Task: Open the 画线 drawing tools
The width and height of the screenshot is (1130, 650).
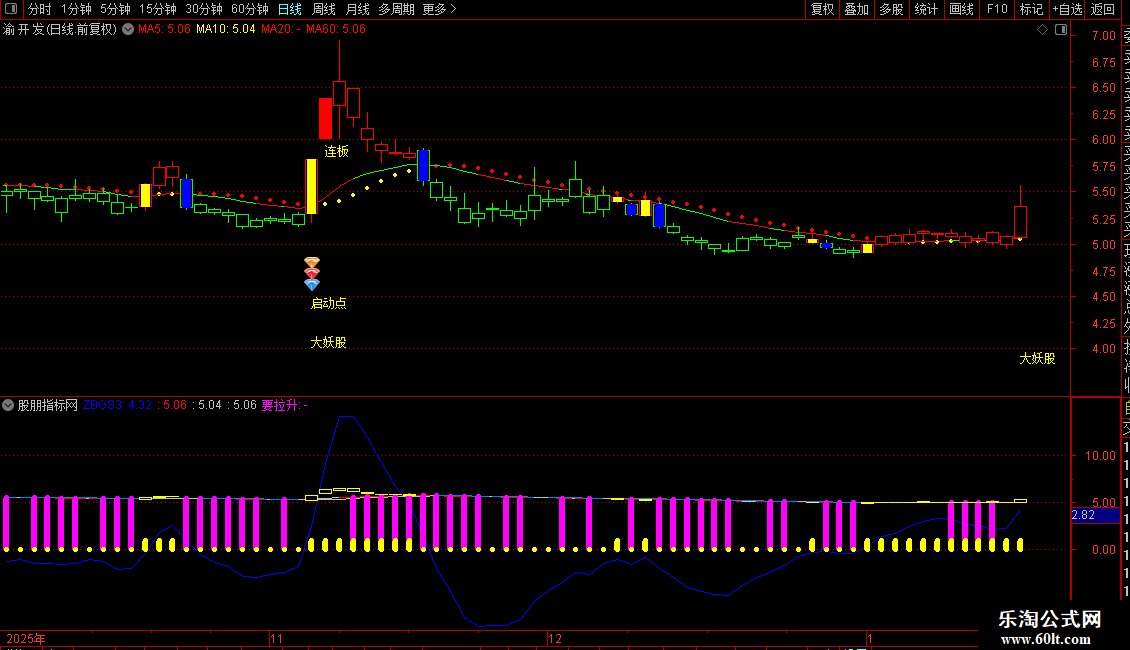Action: 961,9
